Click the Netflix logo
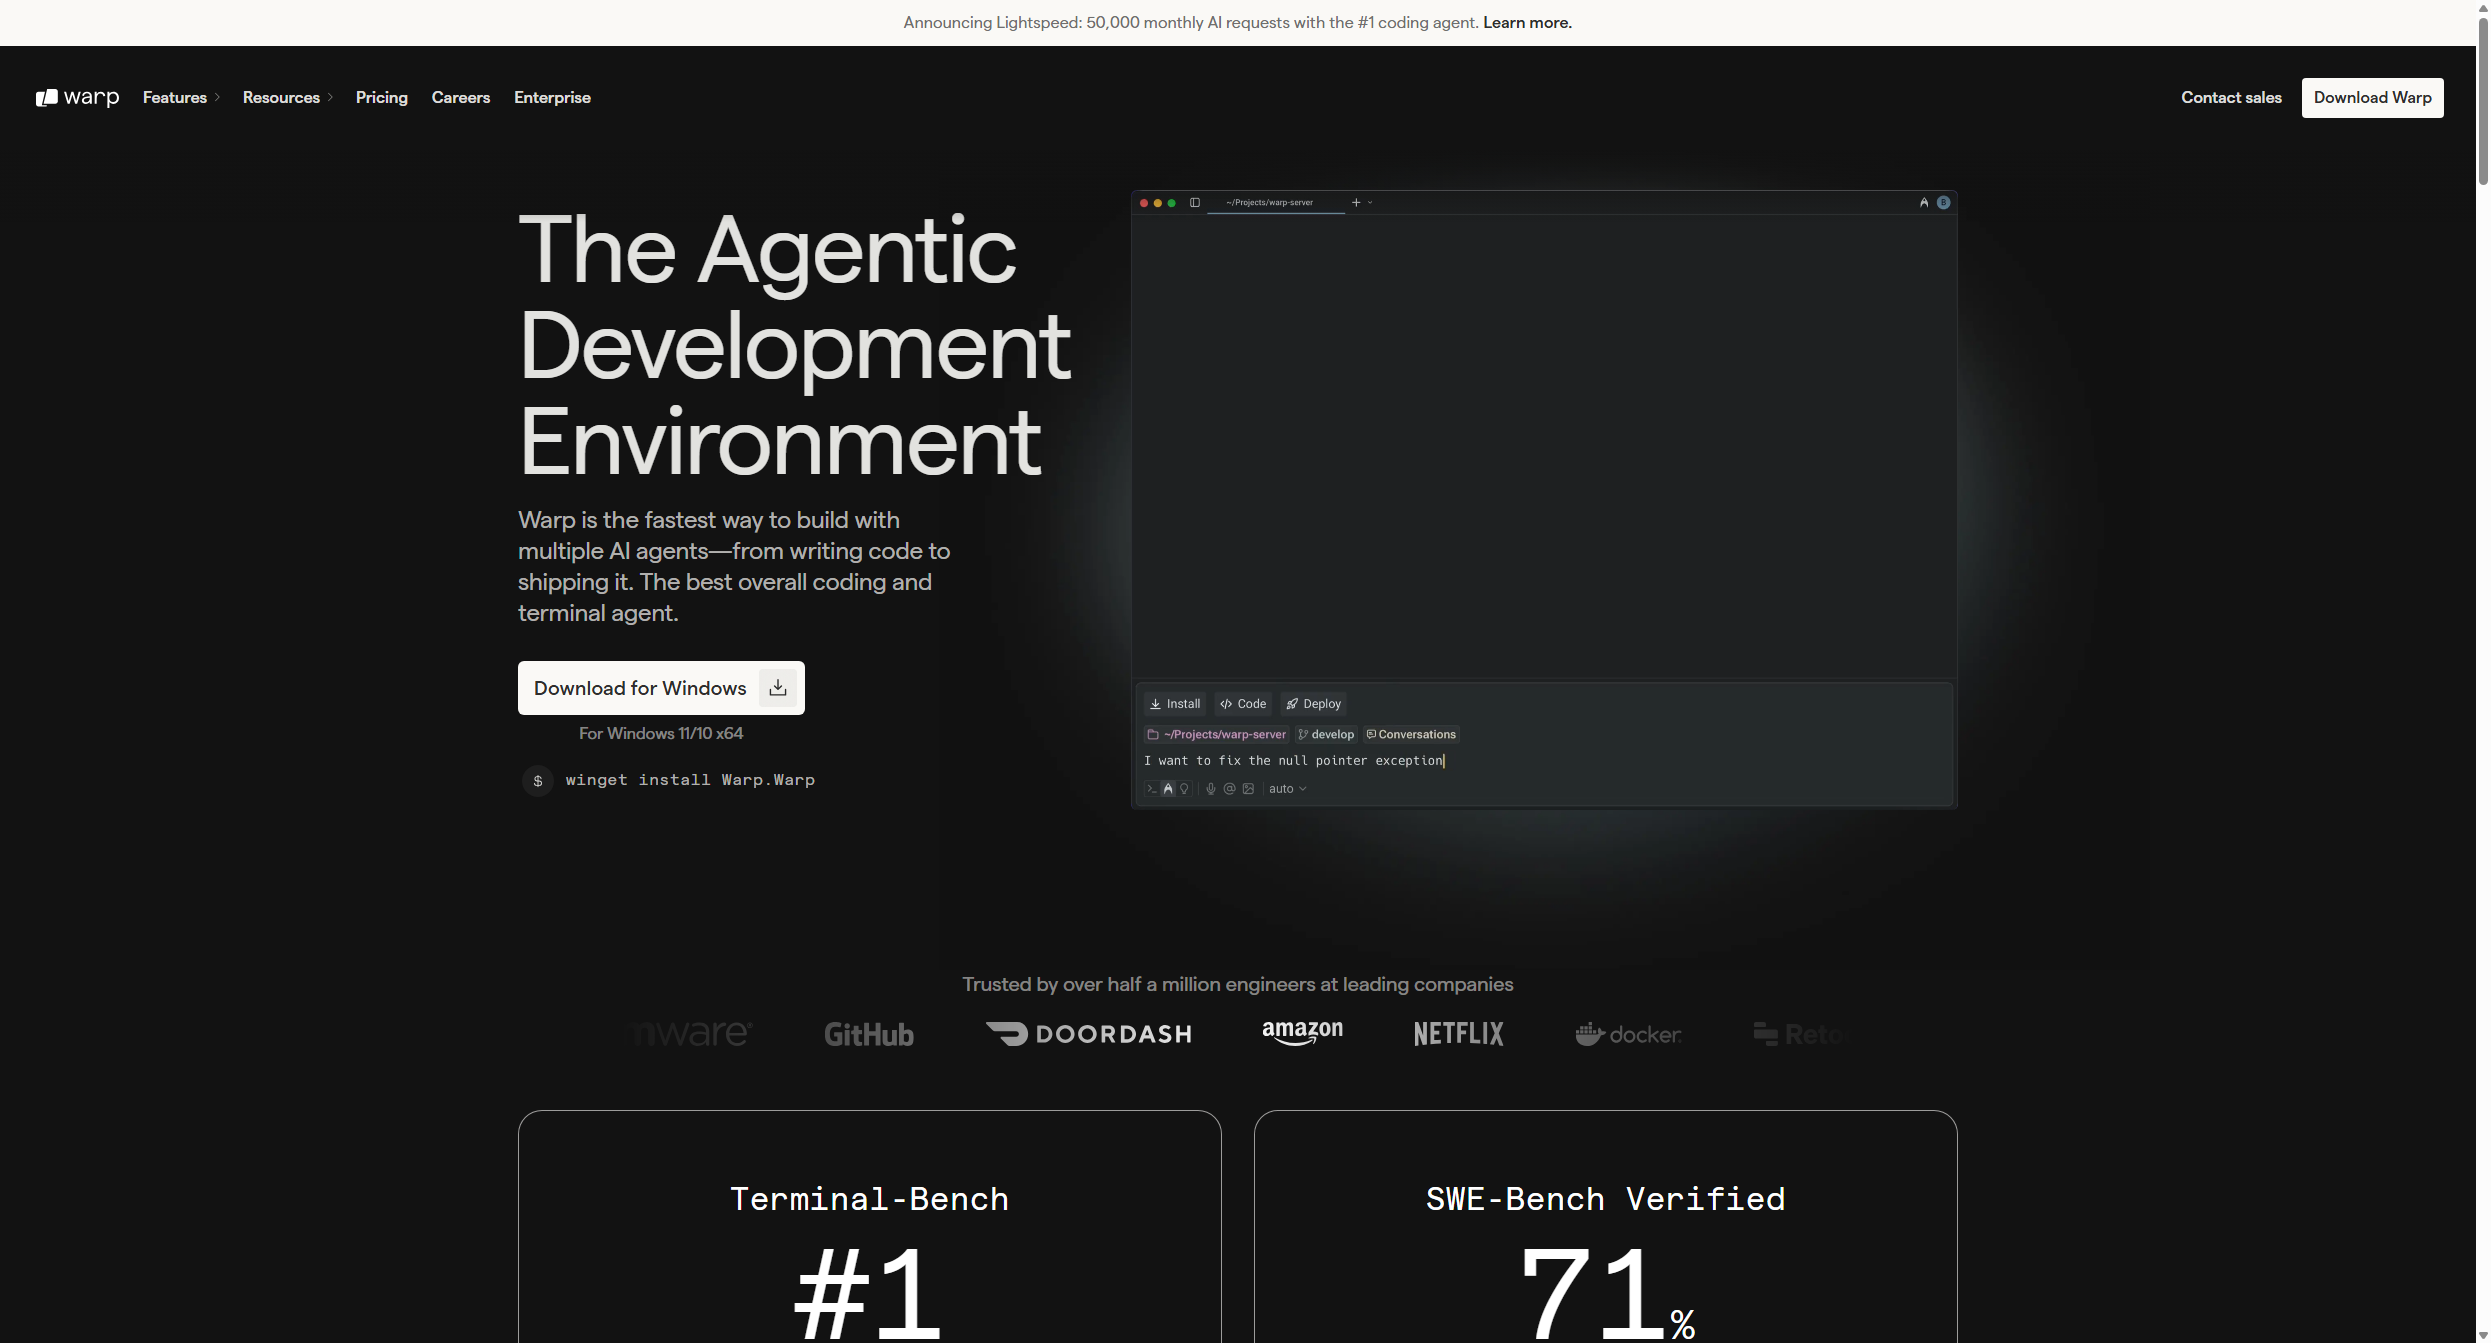 tap(1458, 1034)
